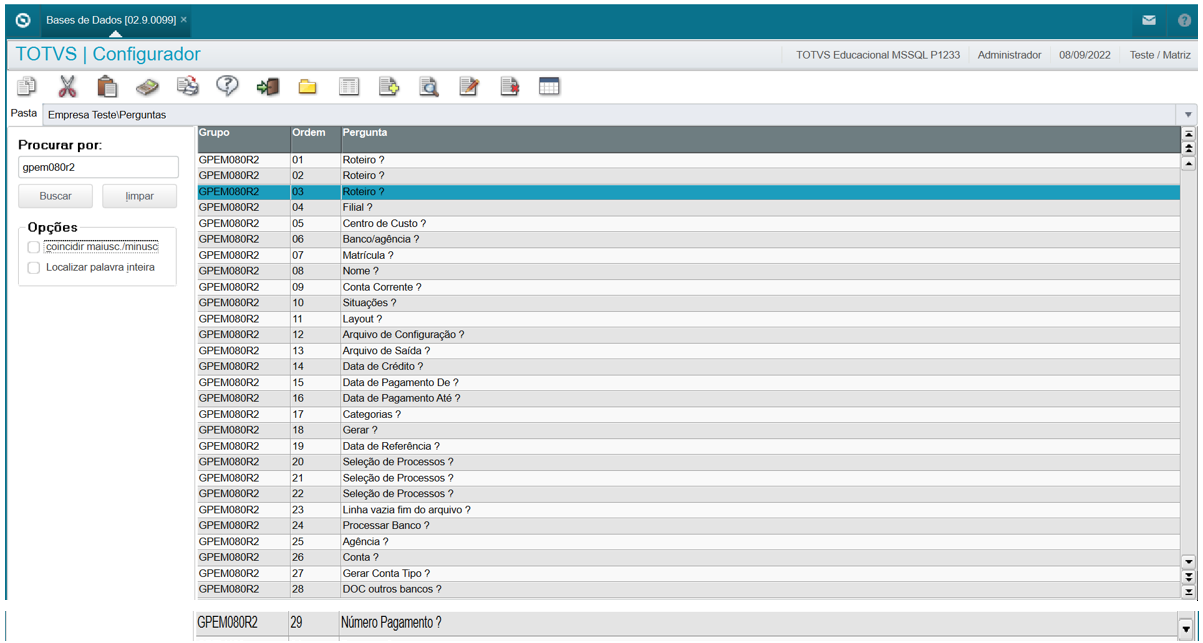Click the exit door icon

pyautogui.click(x=268, y=87)
